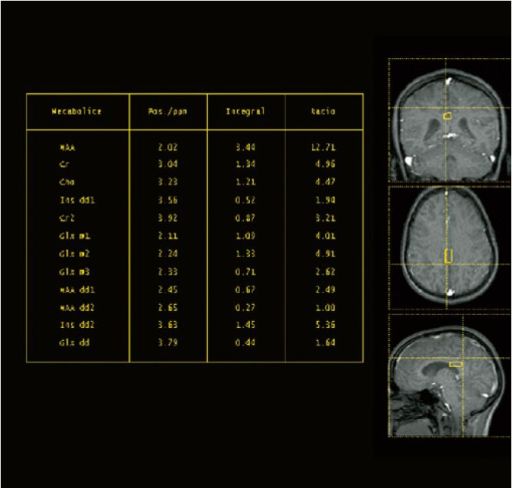The height and width of the screenshot is (488, 512).
Task: Click the Glx dd row label
Action: coord(74,342)
